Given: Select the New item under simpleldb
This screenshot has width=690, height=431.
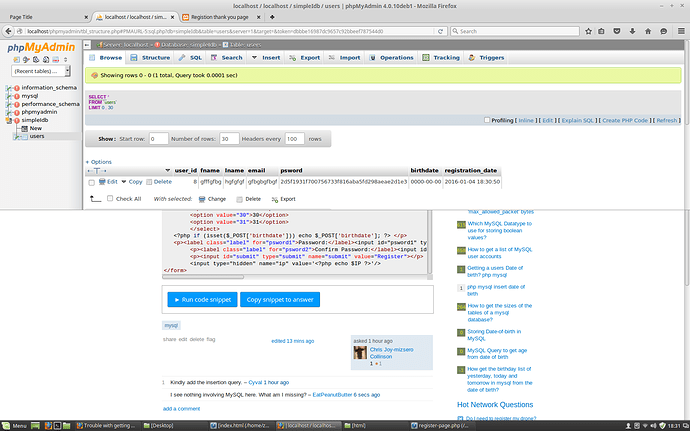Looking at the screenshot, I should [x=36, y=129].
